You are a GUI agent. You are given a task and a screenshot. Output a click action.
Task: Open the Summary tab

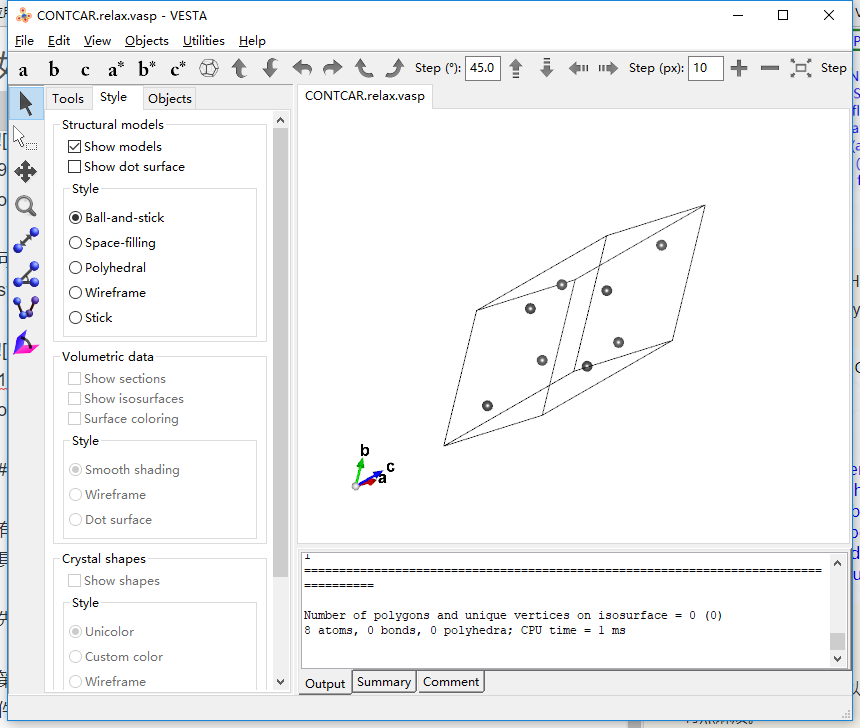[x=384, y=682]
